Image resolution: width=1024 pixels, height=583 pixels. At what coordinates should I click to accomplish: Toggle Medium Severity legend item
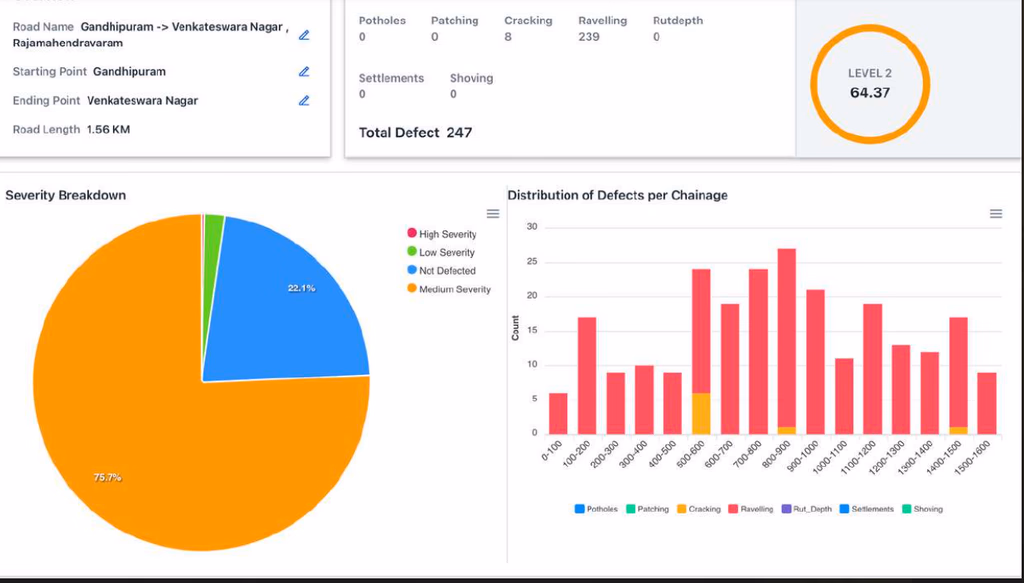449,289
